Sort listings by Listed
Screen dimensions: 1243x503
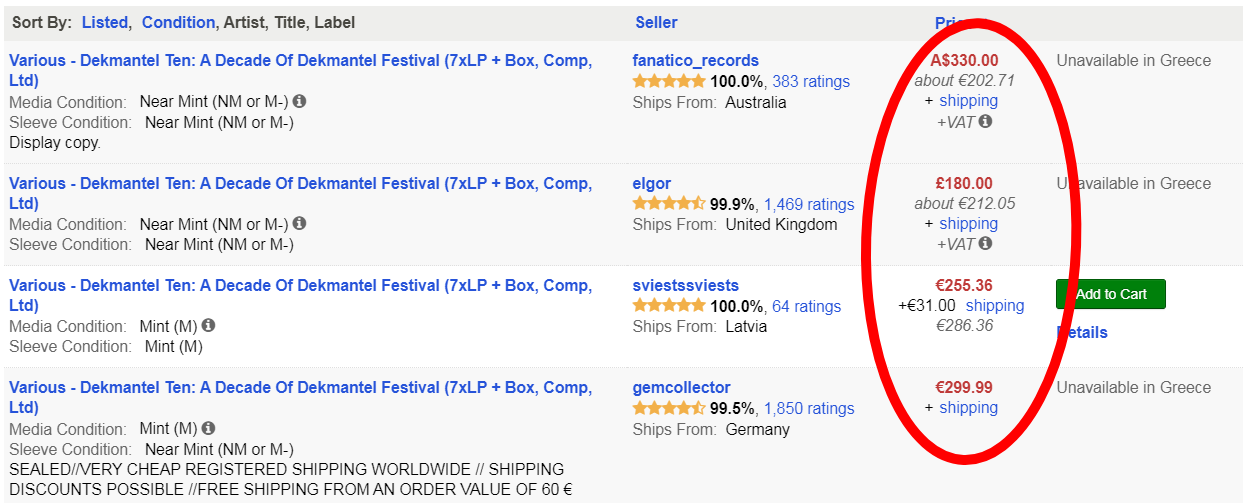(x=106, y=22)
